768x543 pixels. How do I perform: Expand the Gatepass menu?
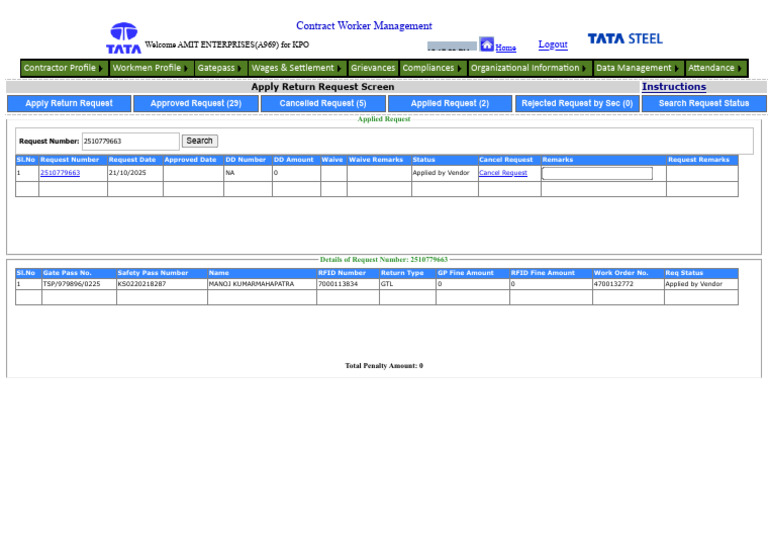(x=220, y=68)
